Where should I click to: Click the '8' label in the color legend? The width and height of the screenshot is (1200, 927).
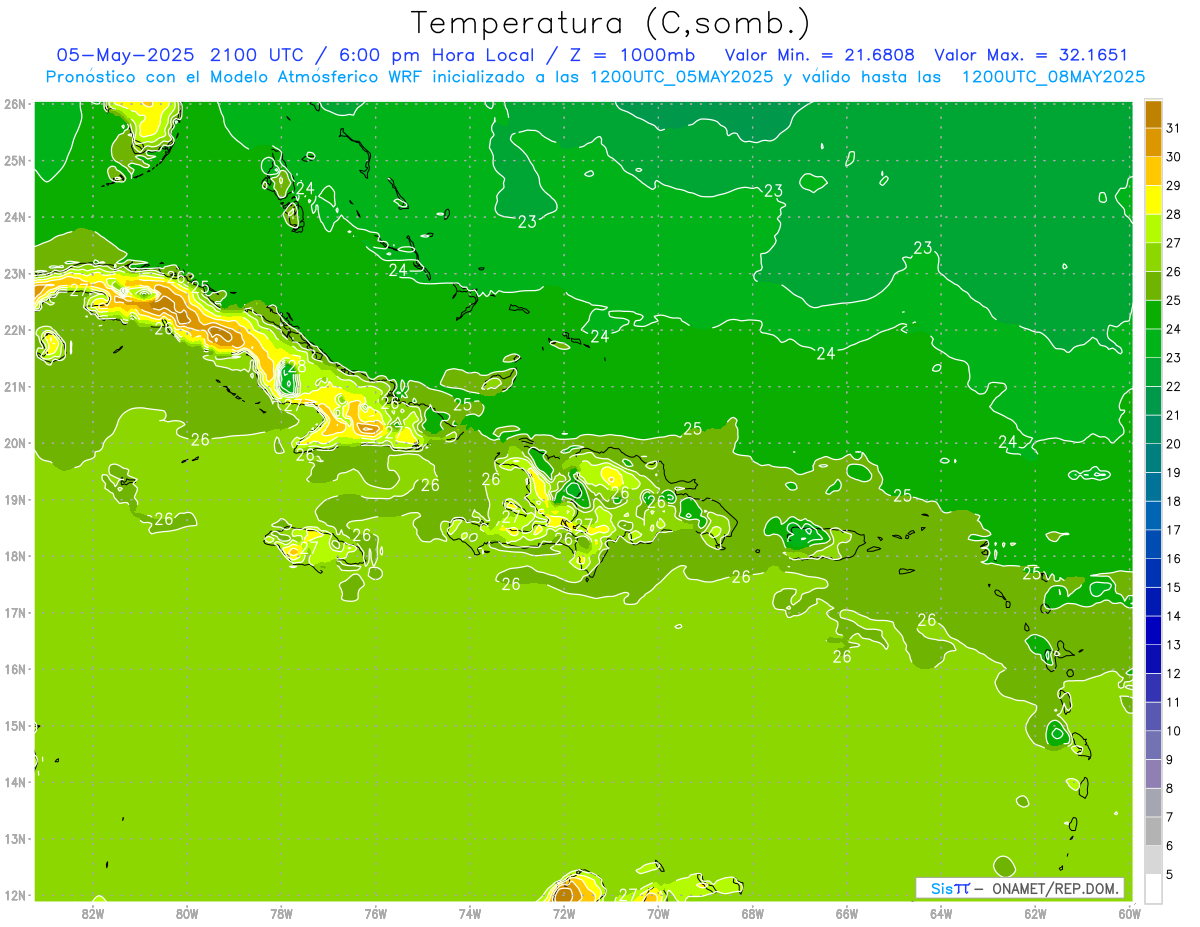click(x=1170, y=788)
